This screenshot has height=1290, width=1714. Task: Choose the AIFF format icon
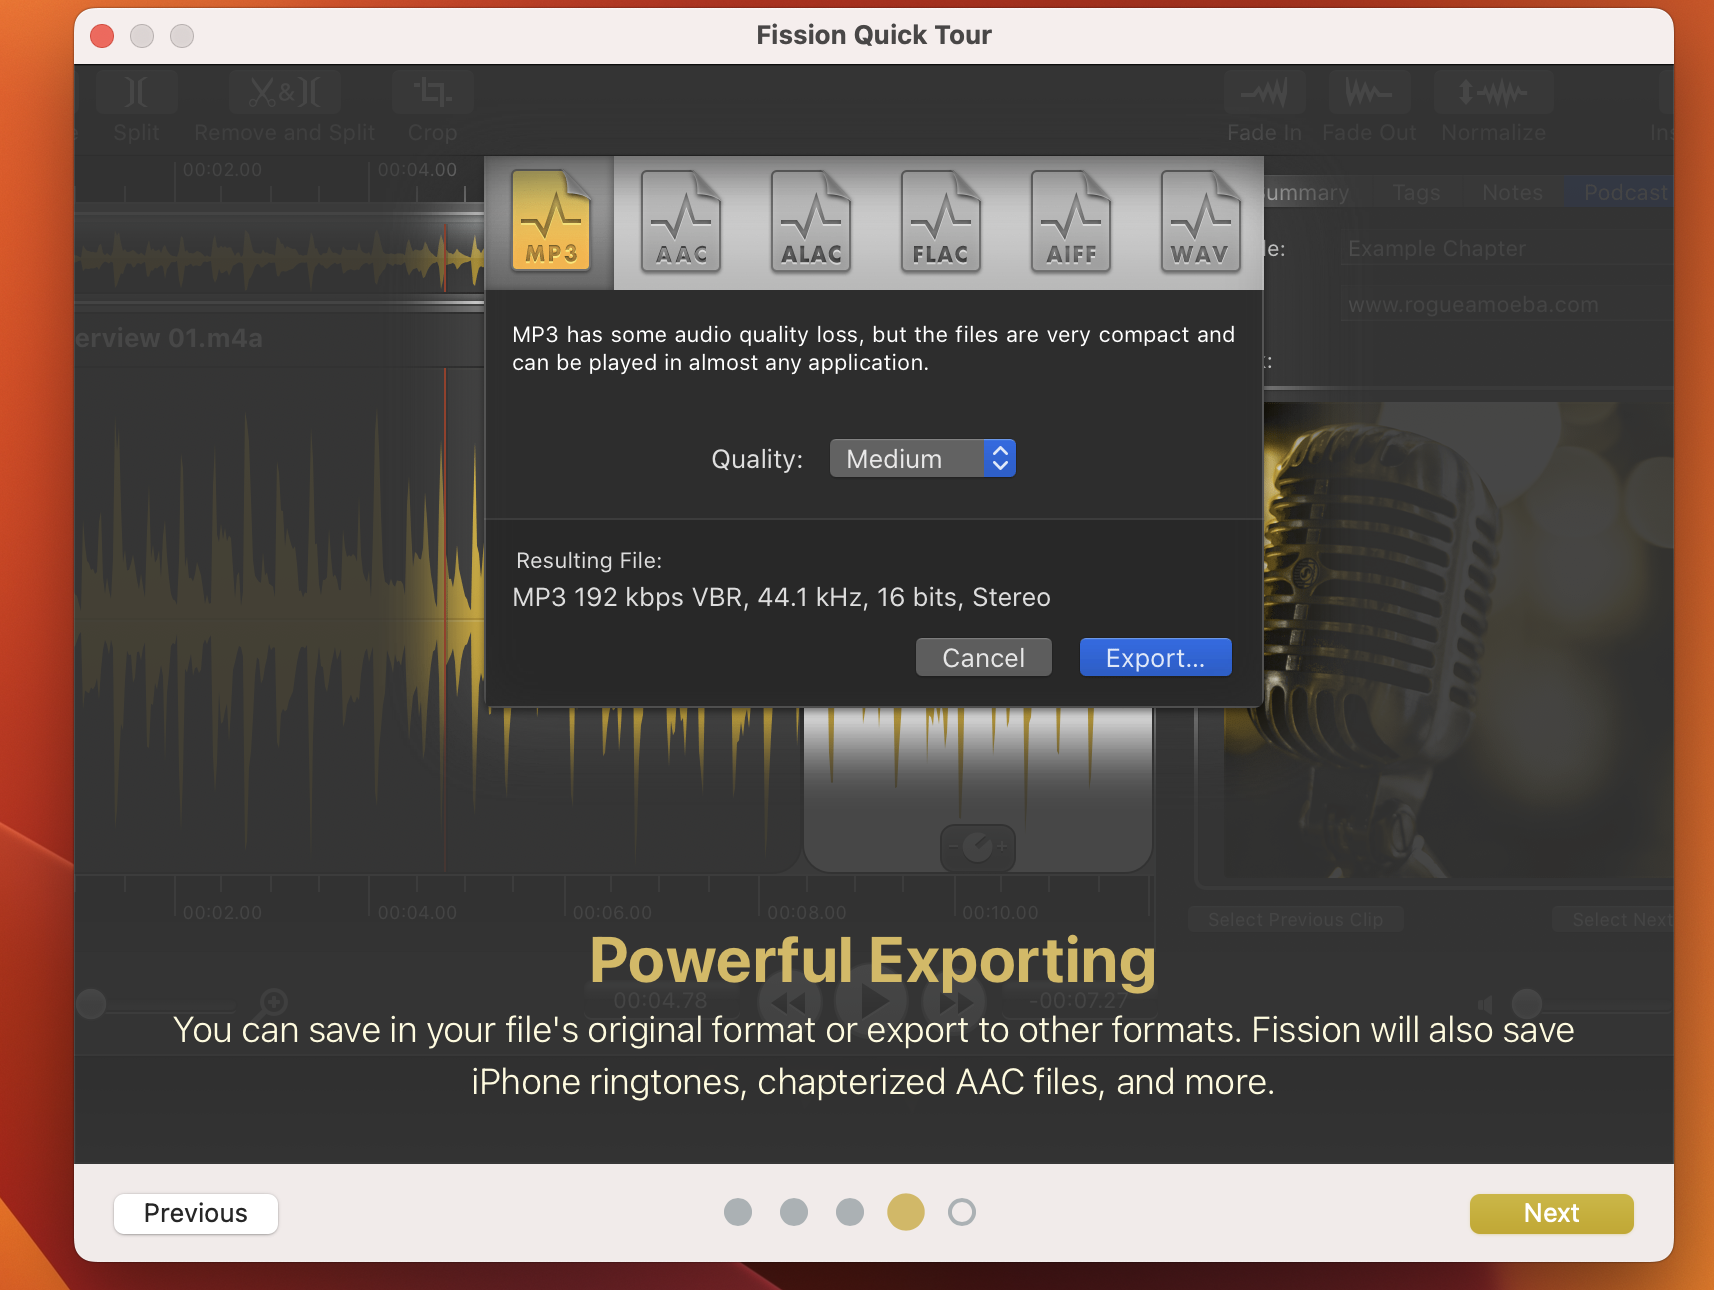(x=1071, y=222)
